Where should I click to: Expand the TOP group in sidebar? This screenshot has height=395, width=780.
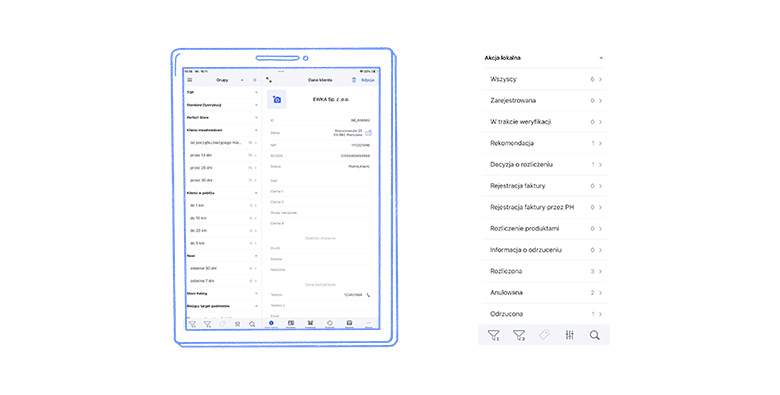click(x=222, y=93)
